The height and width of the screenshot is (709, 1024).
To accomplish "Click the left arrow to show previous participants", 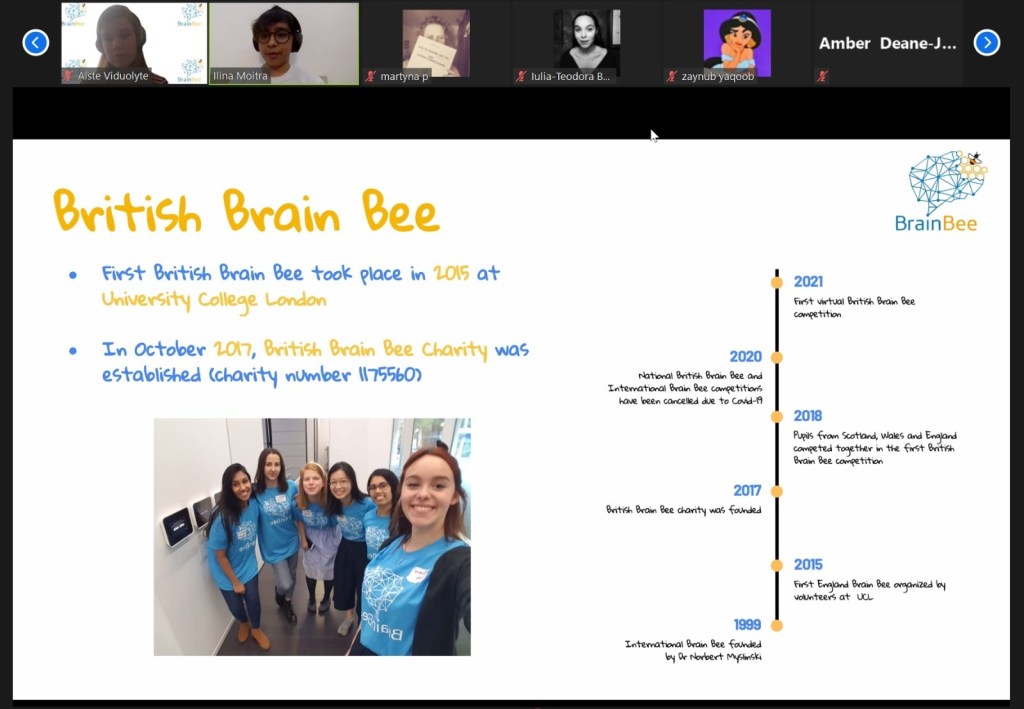I will 36,42.
